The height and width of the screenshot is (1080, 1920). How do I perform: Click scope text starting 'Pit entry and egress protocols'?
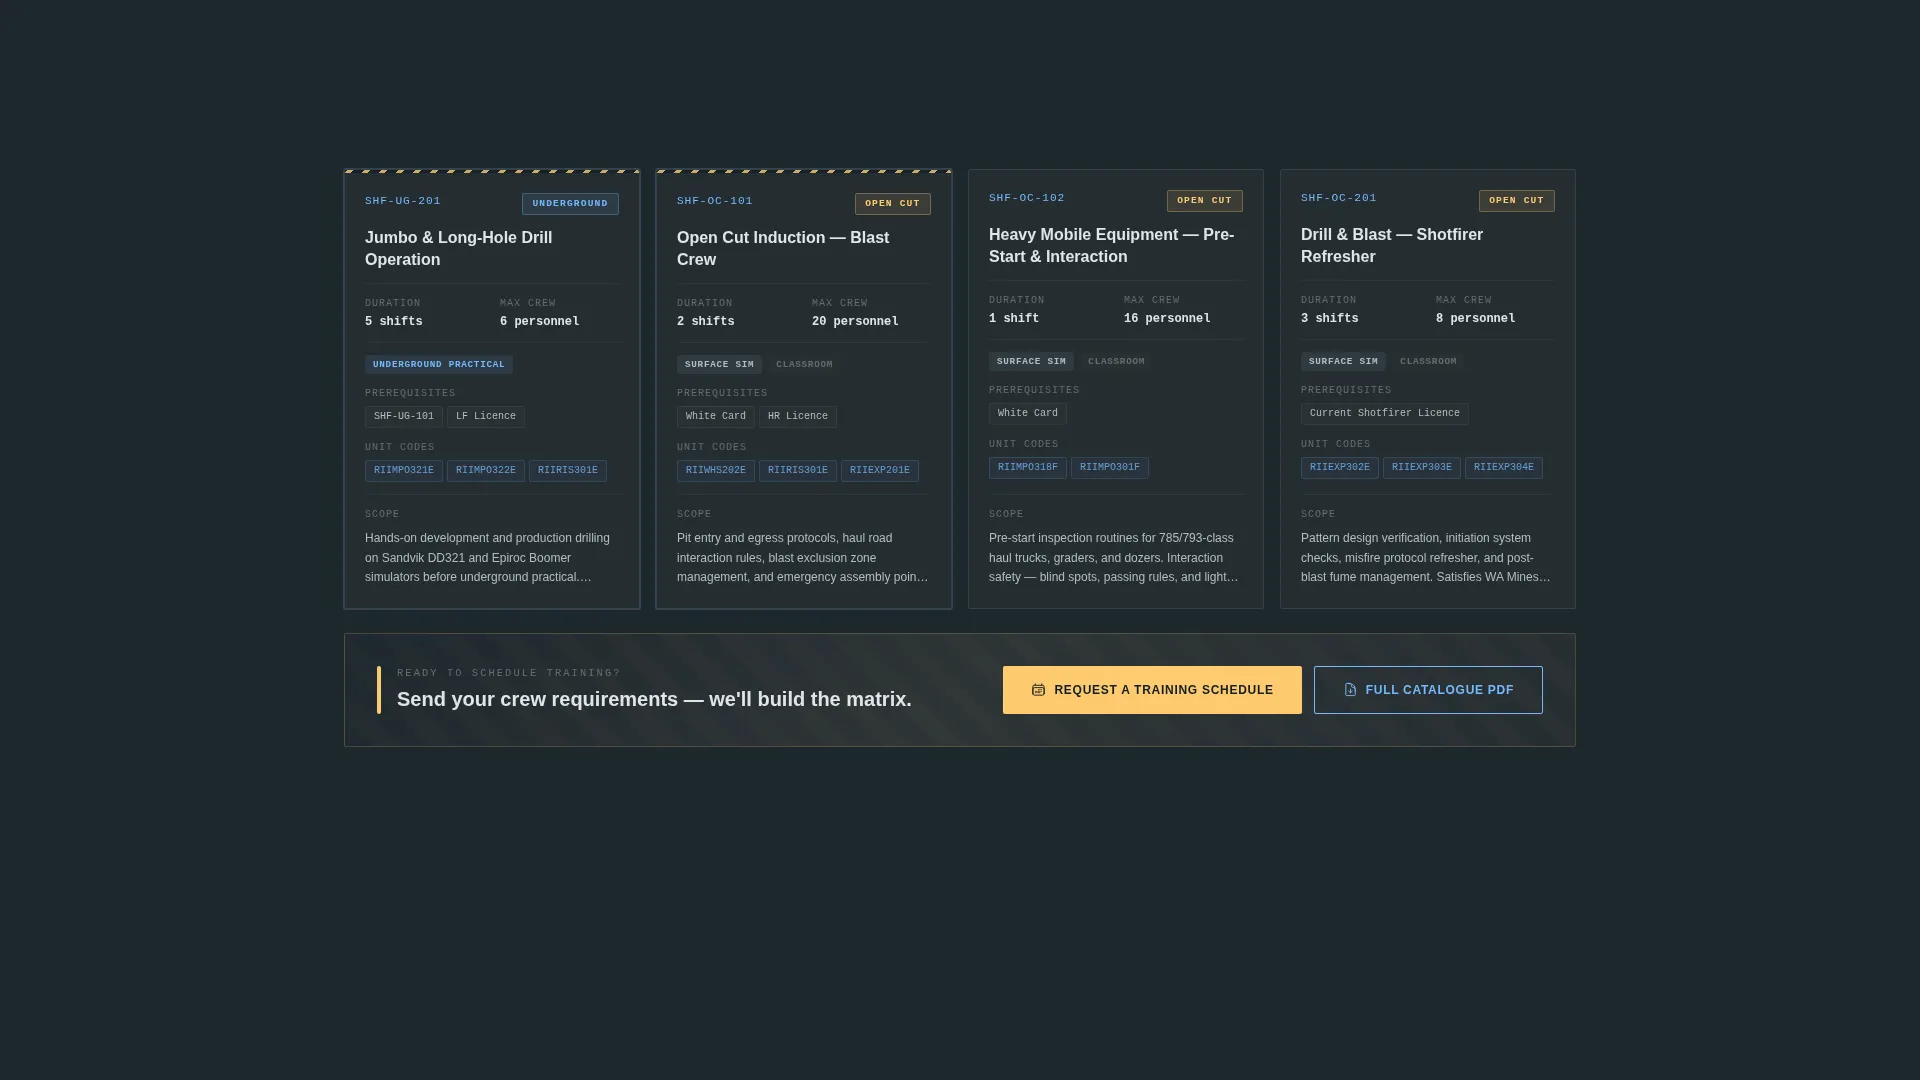pos(802,558)
